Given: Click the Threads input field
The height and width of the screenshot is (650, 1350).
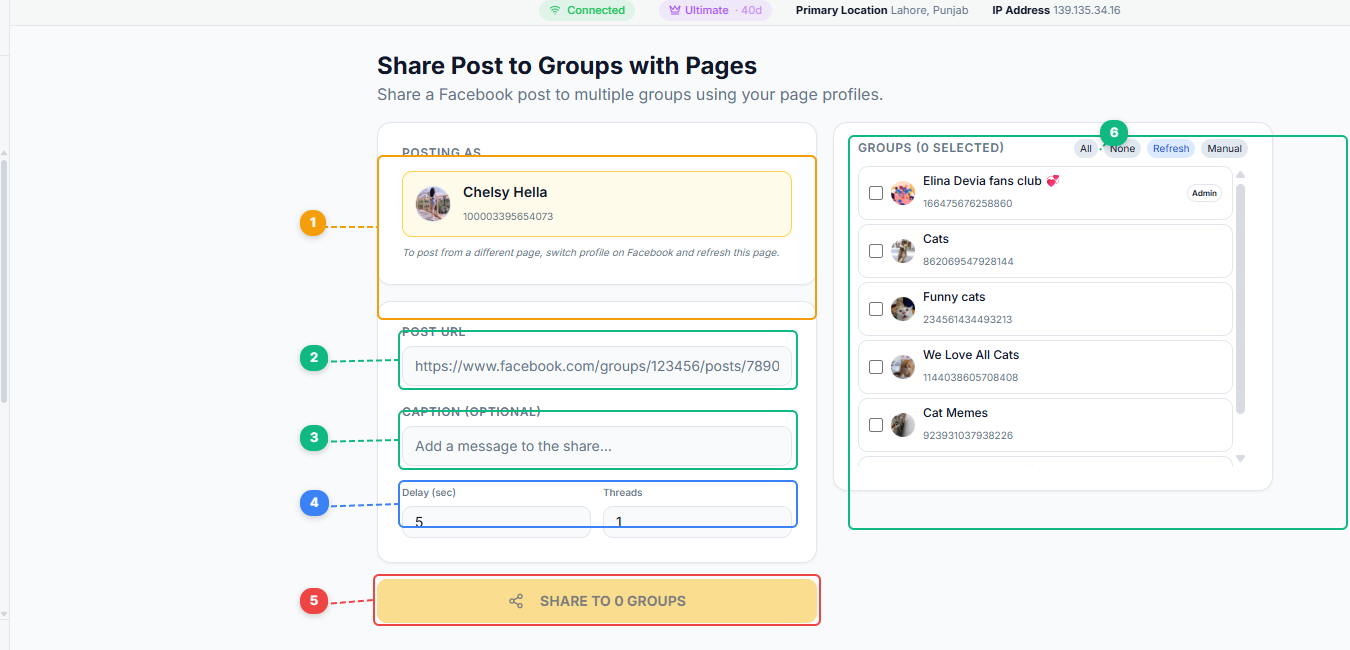Looking at the screenshot, I should click(x=697, y=521).
